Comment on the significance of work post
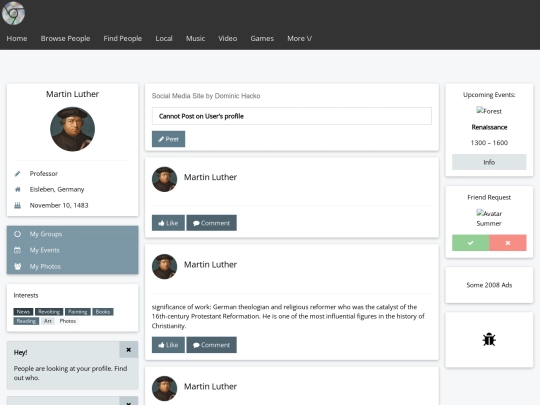Viewport: 540px width, 405px height. (211, 345)
